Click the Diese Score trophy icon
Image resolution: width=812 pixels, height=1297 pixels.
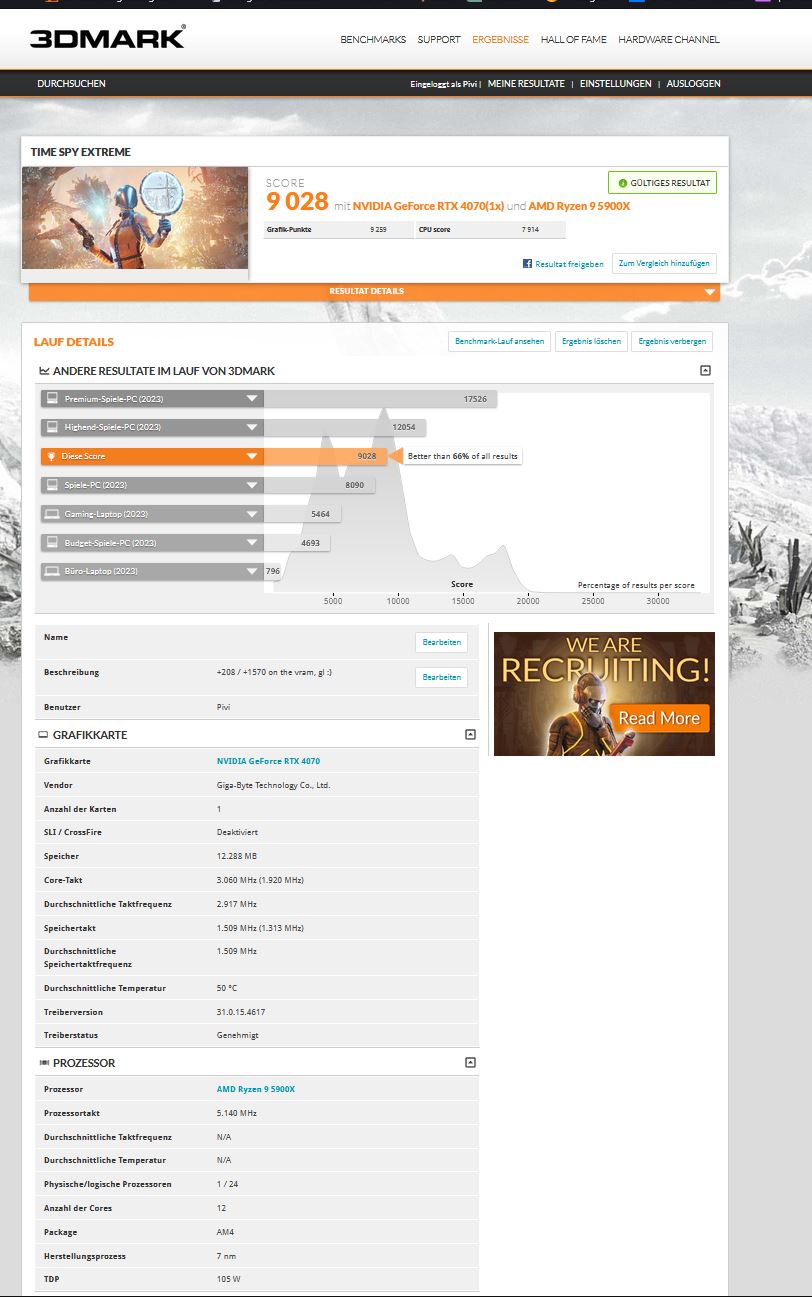point(51,456)
